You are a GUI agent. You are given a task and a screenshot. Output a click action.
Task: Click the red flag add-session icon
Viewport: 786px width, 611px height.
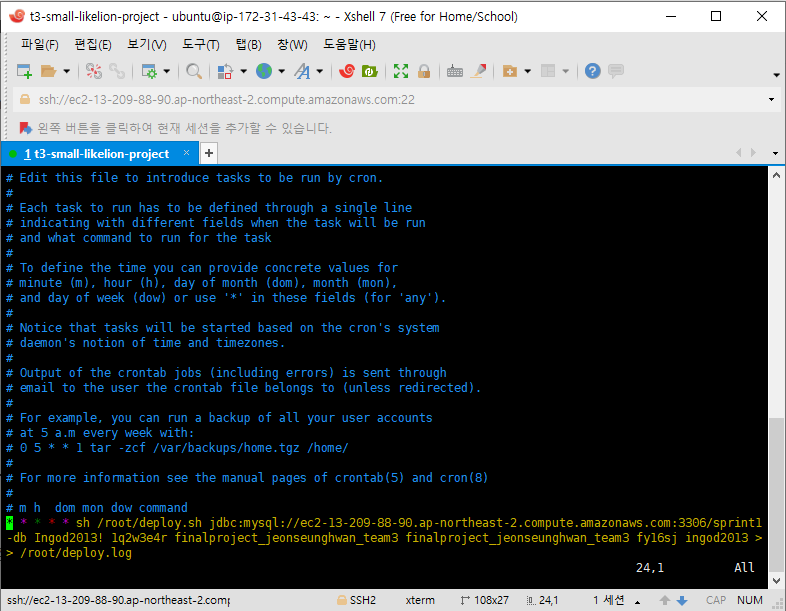(x=25, y=128)
